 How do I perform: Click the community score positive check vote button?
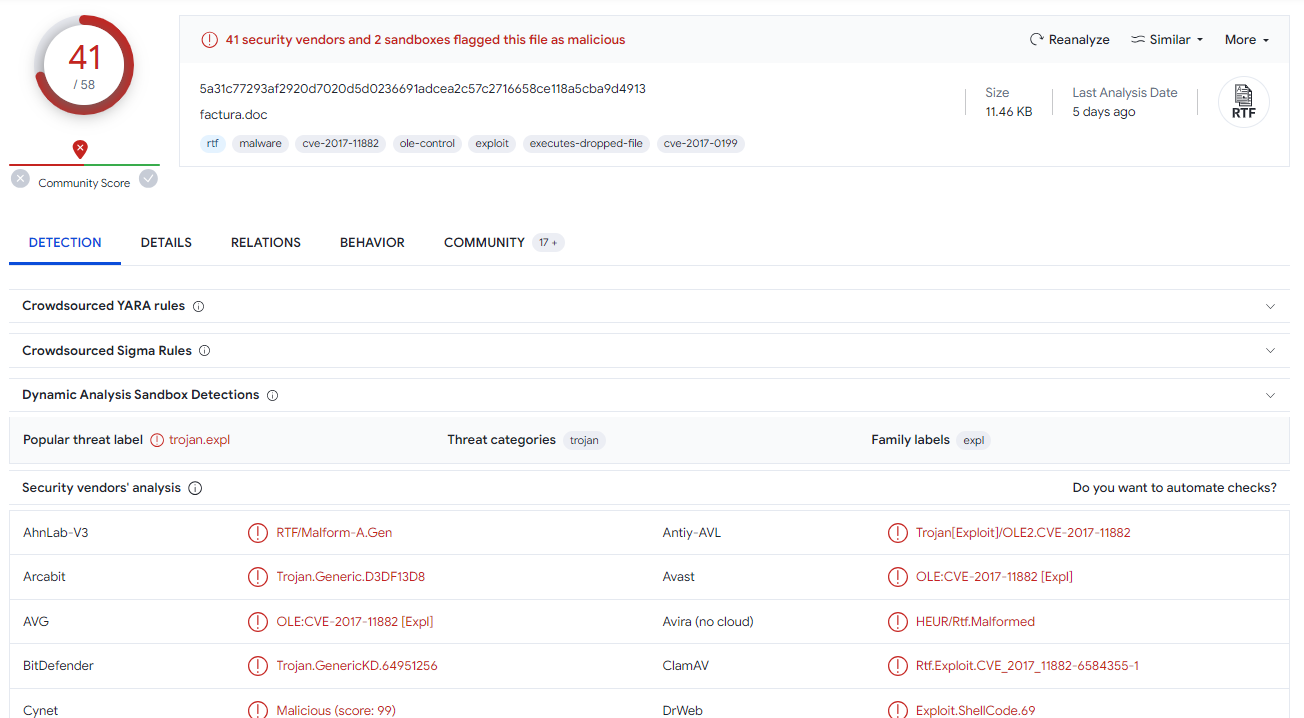(x=148, y=179)
